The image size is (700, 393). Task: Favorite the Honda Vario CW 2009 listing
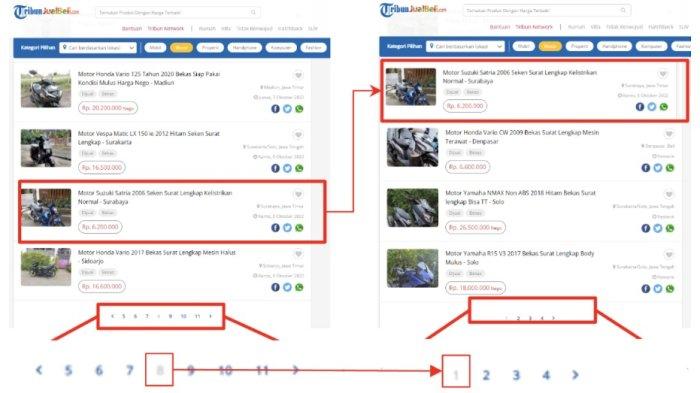[668, 134]
